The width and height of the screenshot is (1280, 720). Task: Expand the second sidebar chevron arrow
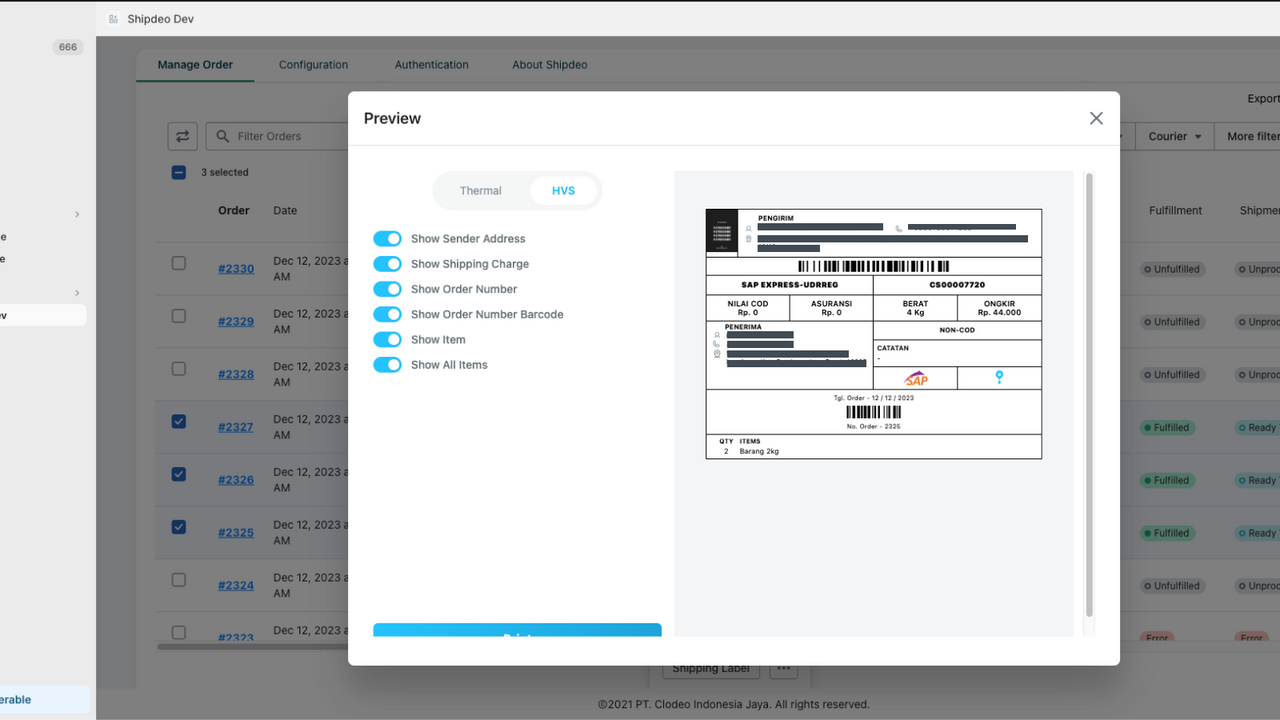click(x=77, y=293)
